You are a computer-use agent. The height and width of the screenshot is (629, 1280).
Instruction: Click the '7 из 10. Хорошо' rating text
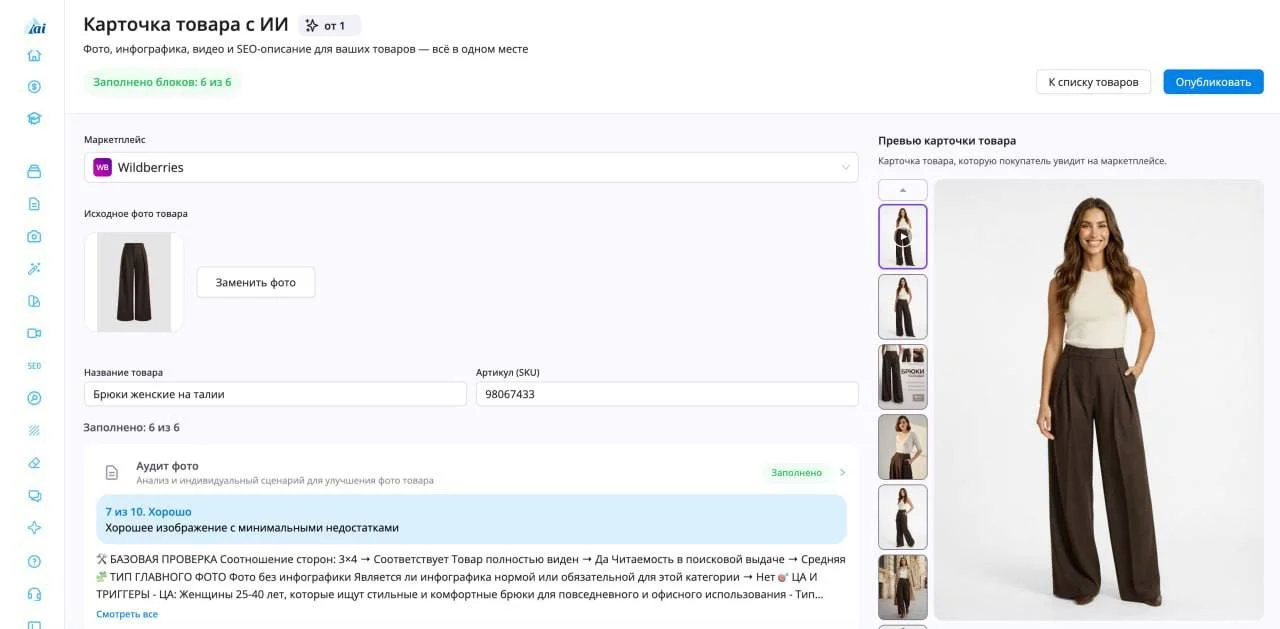tap(148, 511)
